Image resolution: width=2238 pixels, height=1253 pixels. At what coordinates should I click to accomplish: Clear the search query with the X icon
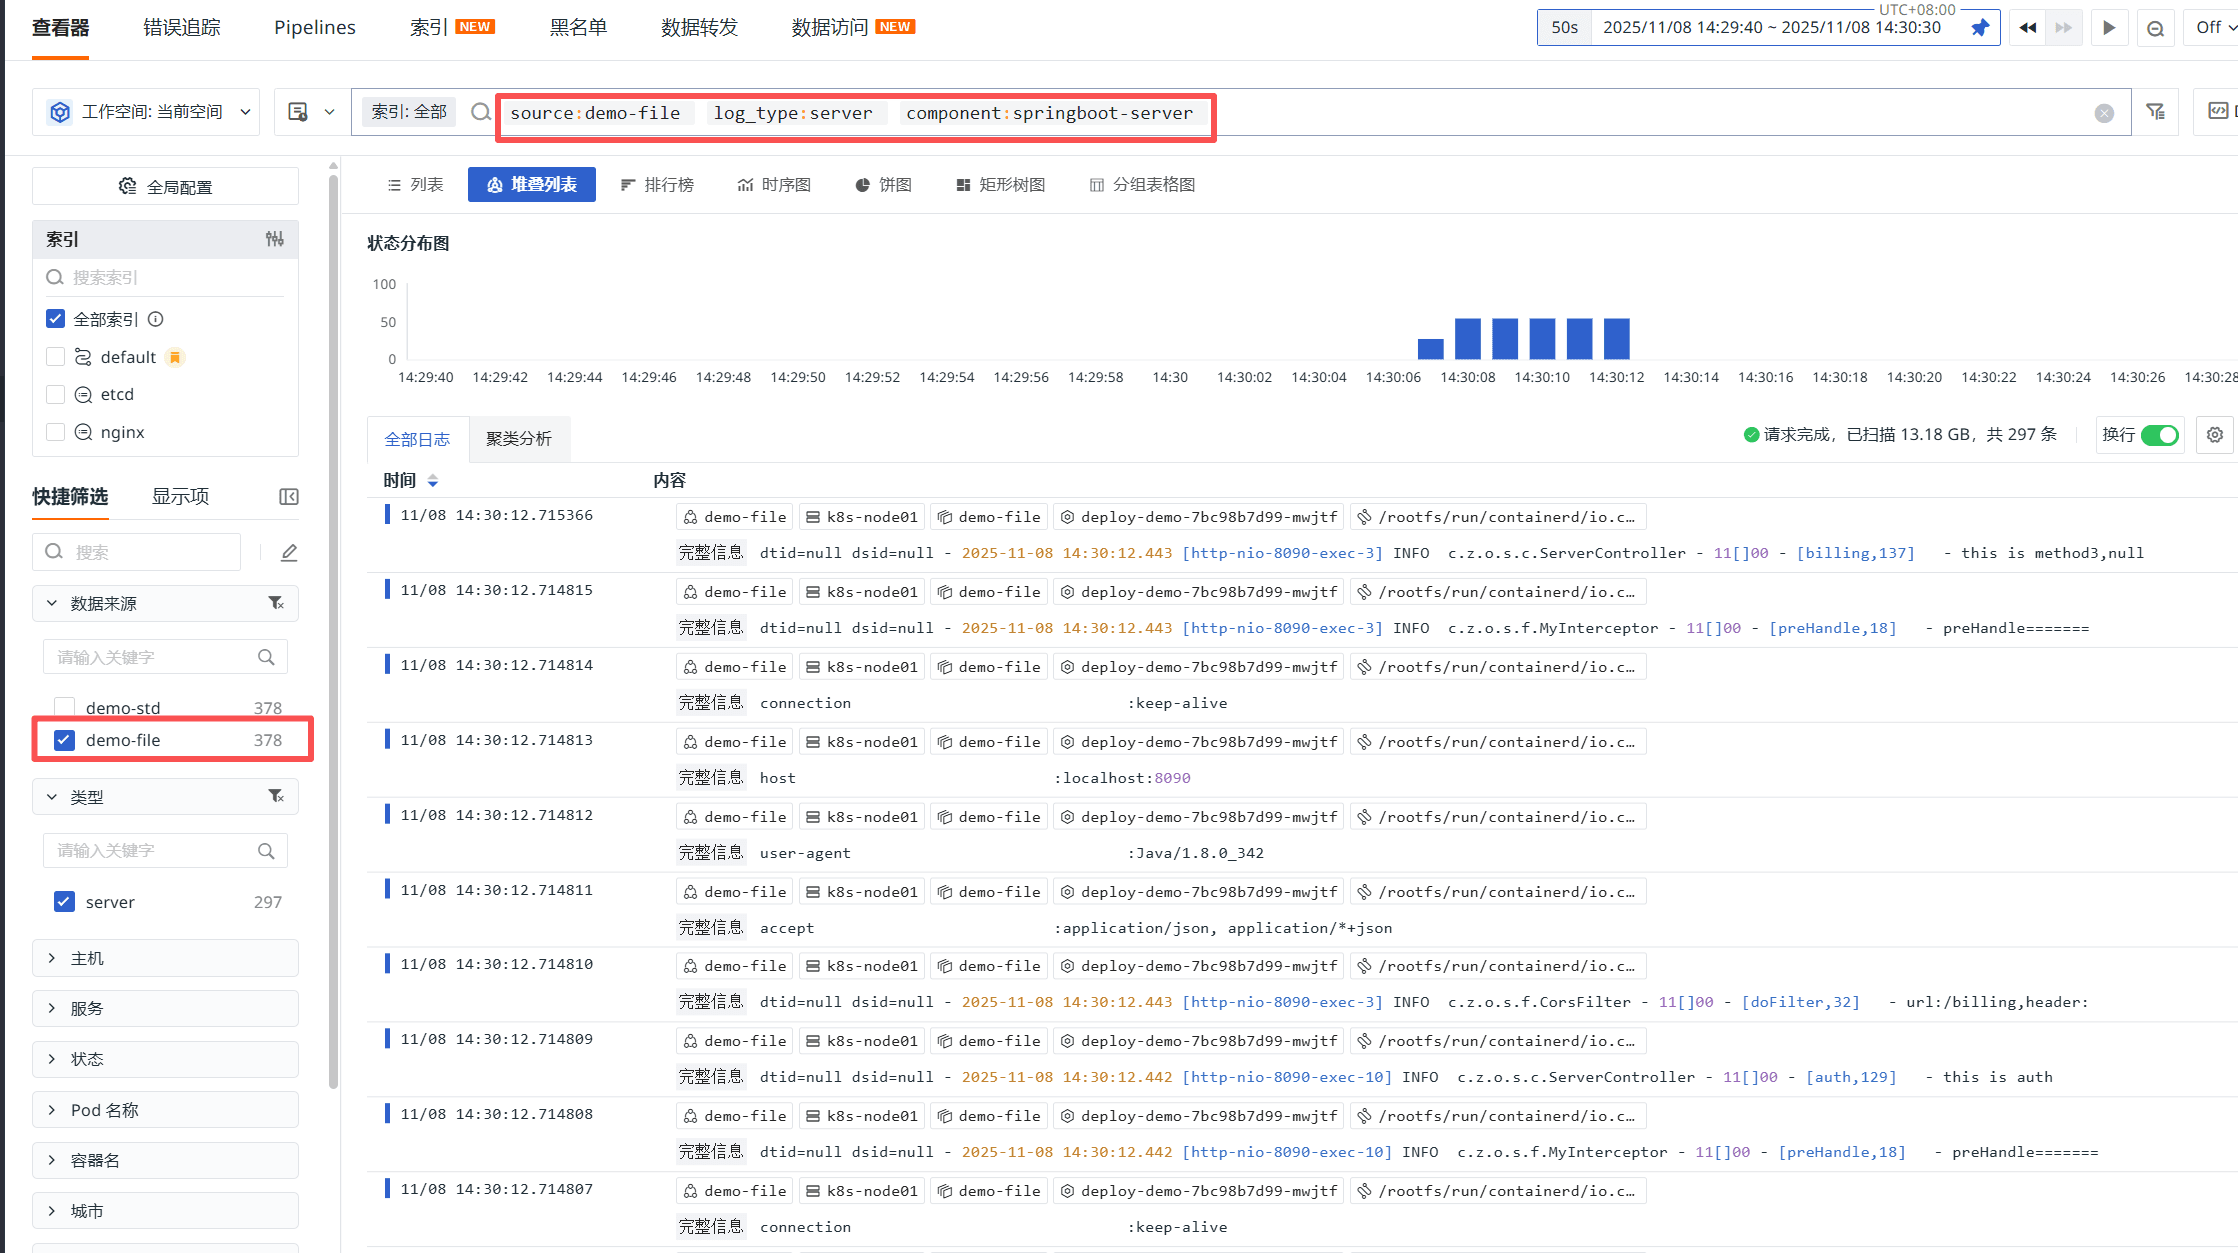point(2104,113)
